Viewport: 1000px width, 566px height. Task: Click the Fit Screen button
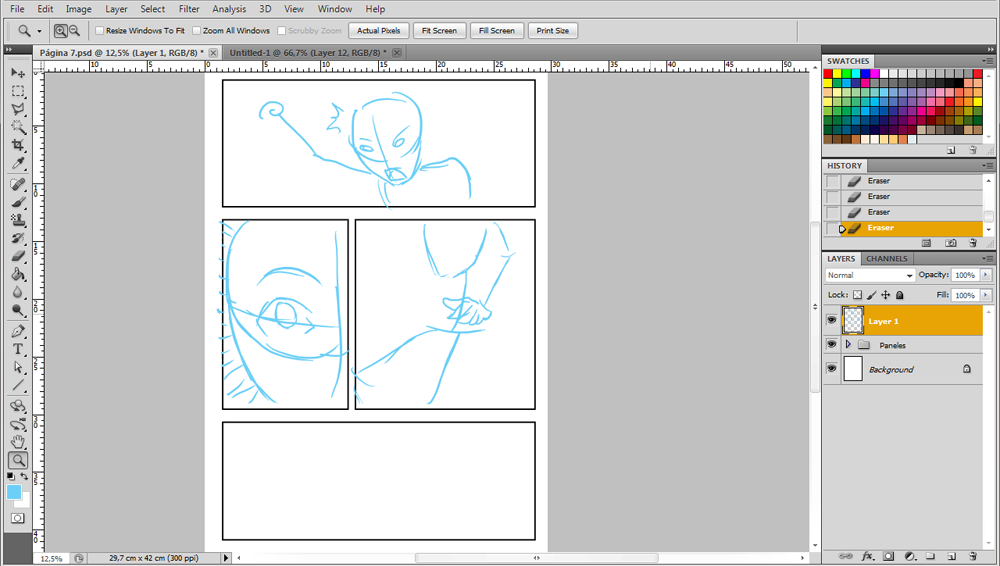point(439,31)
